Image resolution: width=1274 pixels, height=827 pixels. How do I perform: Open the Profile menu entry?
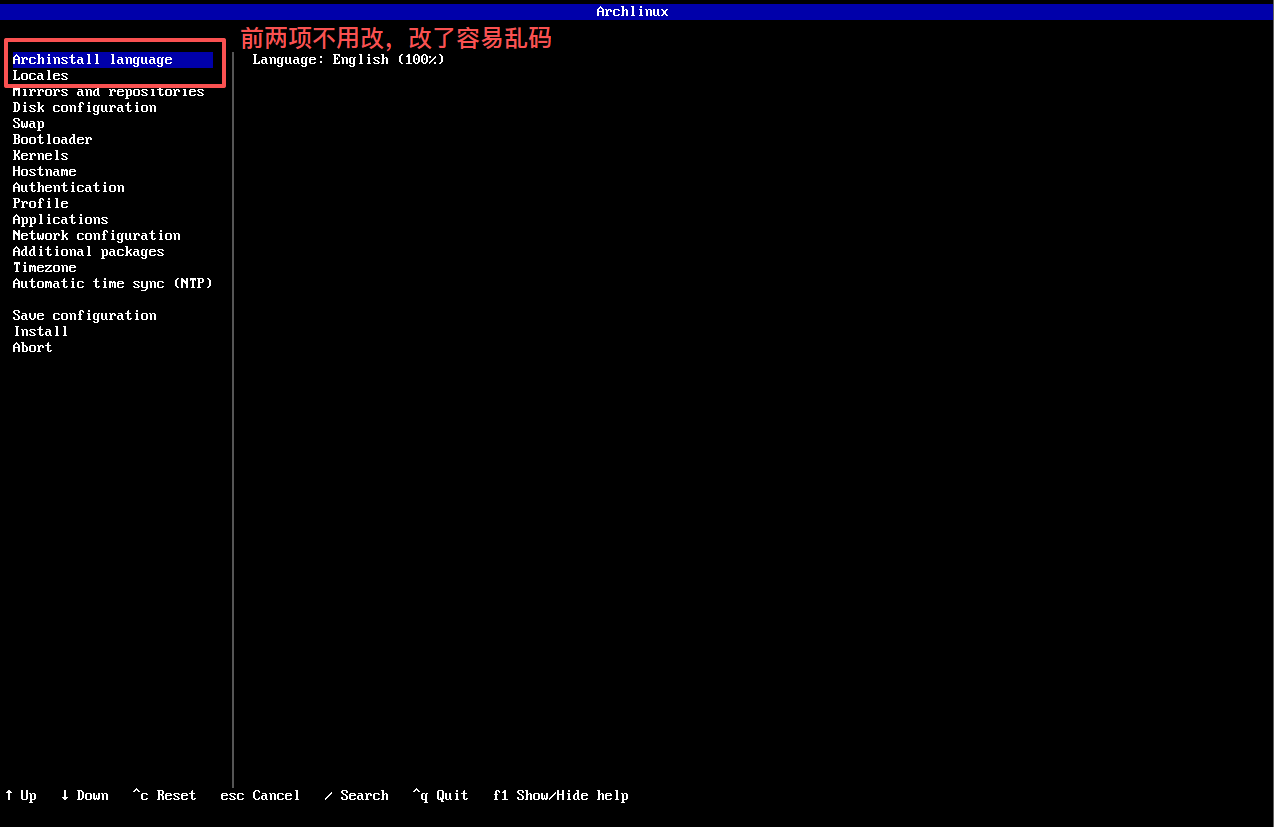tap(41, 204)
